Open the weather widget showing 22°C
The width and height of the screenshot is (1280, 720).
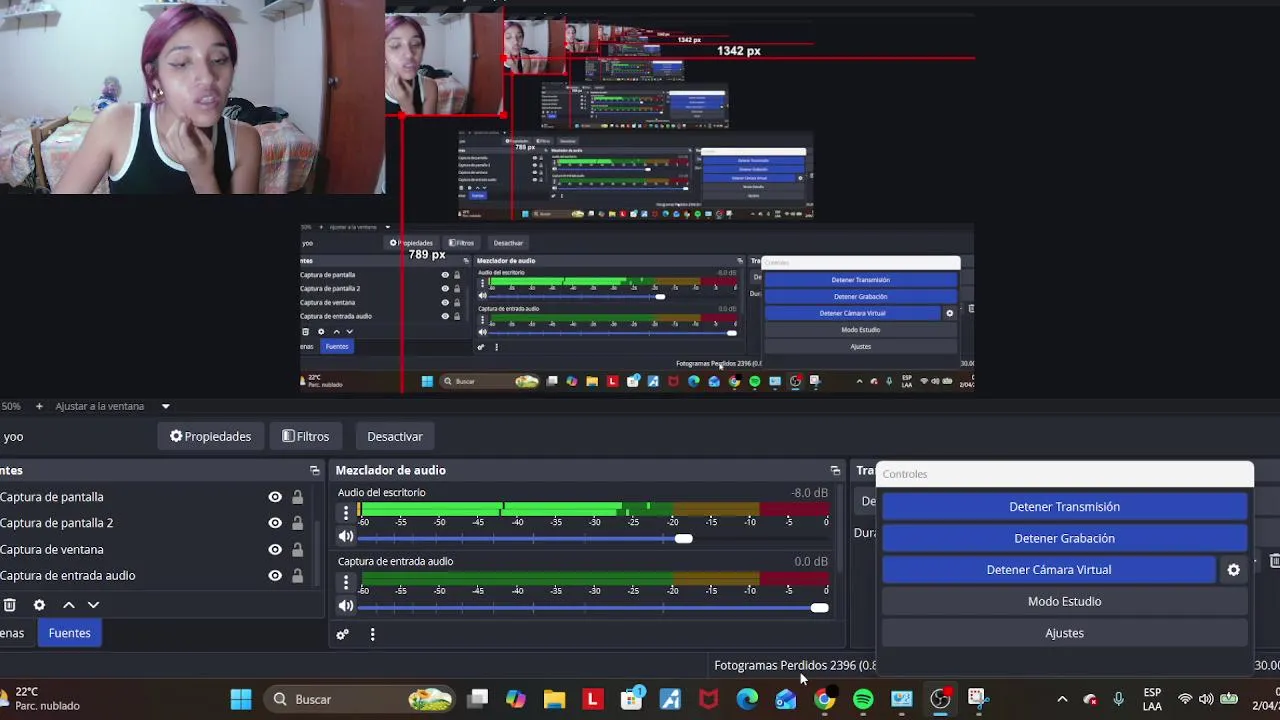42,698
